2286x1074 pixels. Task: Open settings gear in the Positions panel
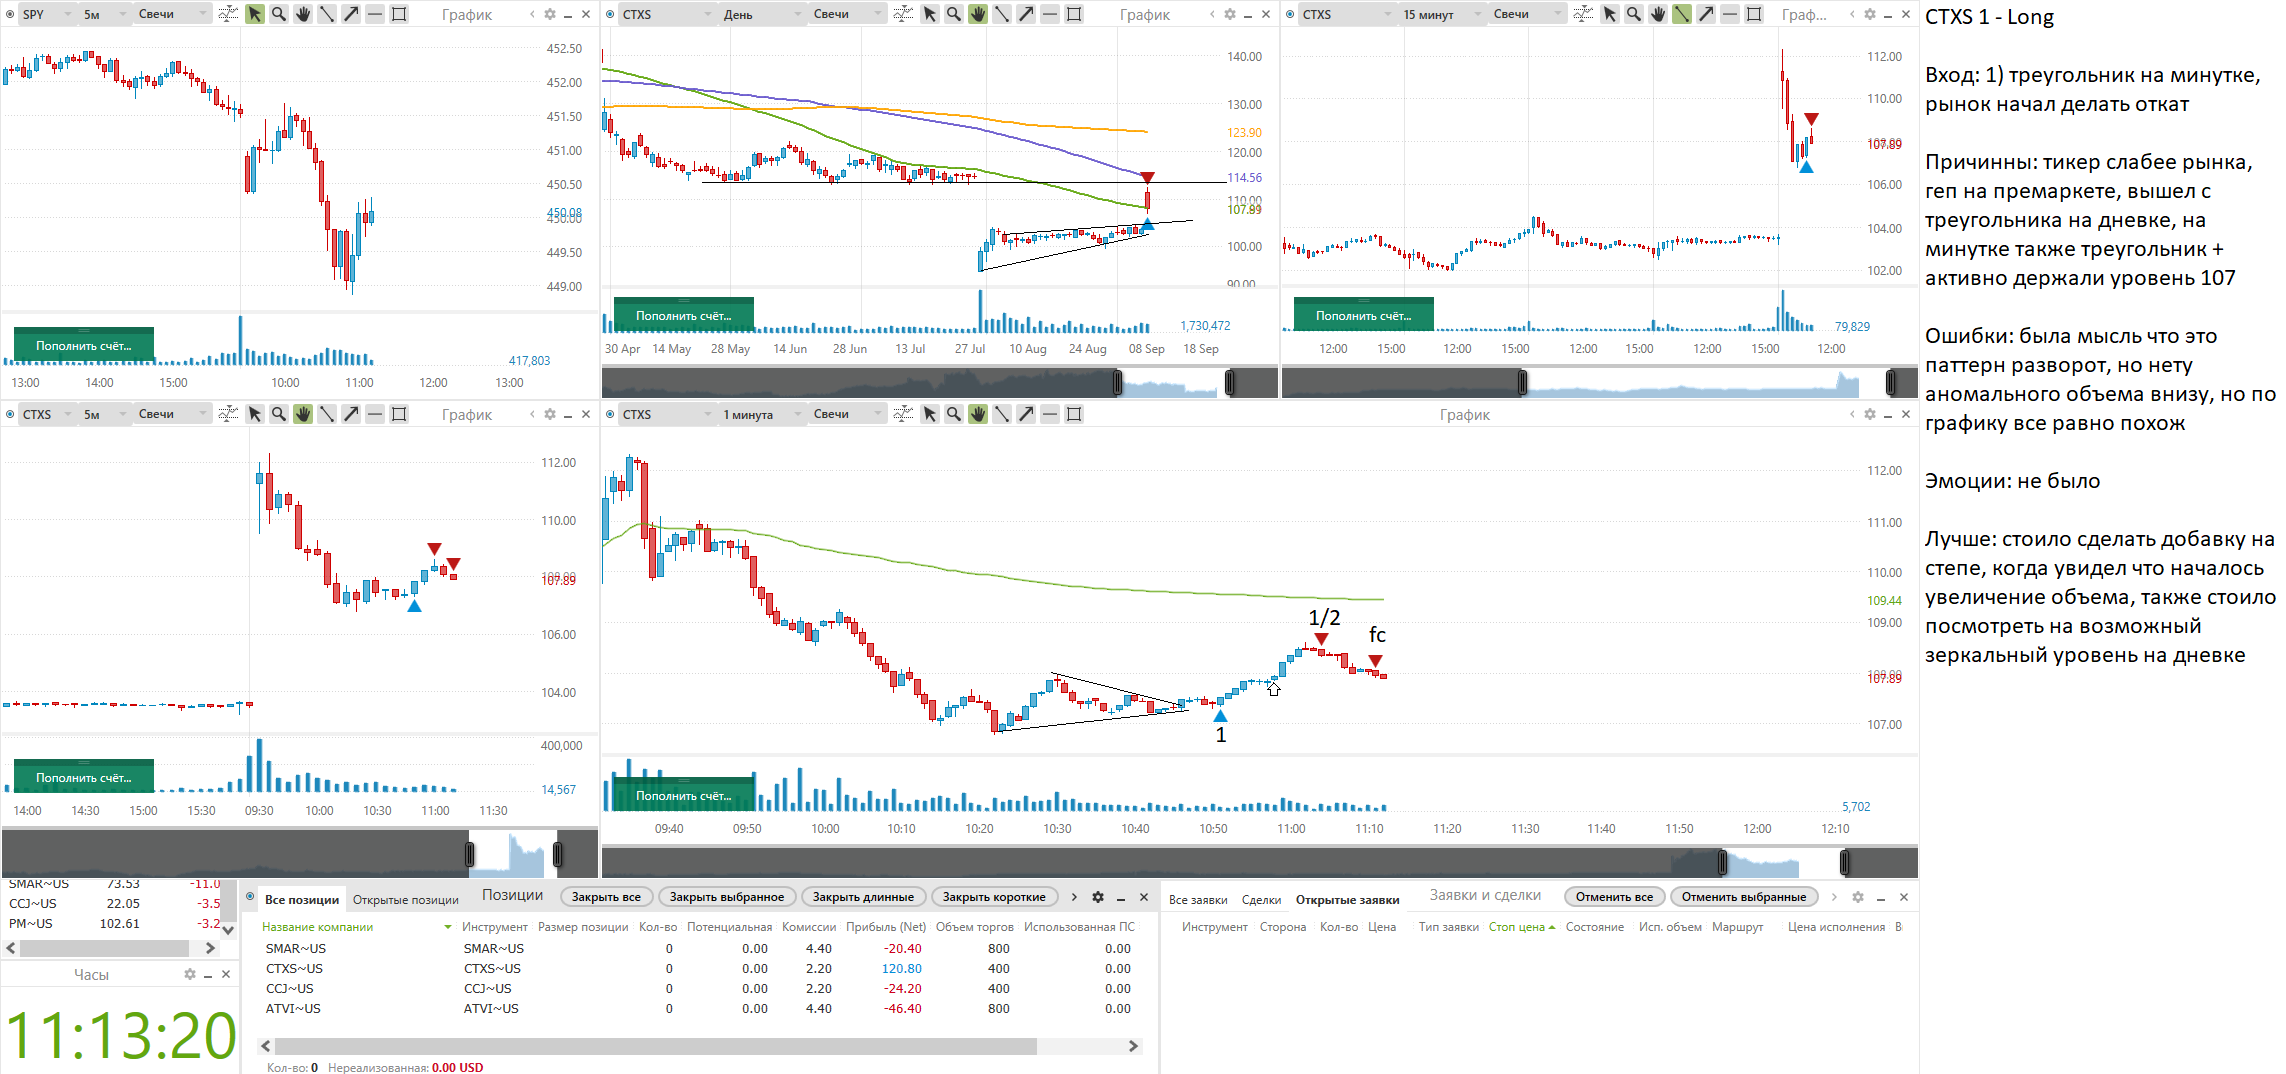pos(1098,897)
